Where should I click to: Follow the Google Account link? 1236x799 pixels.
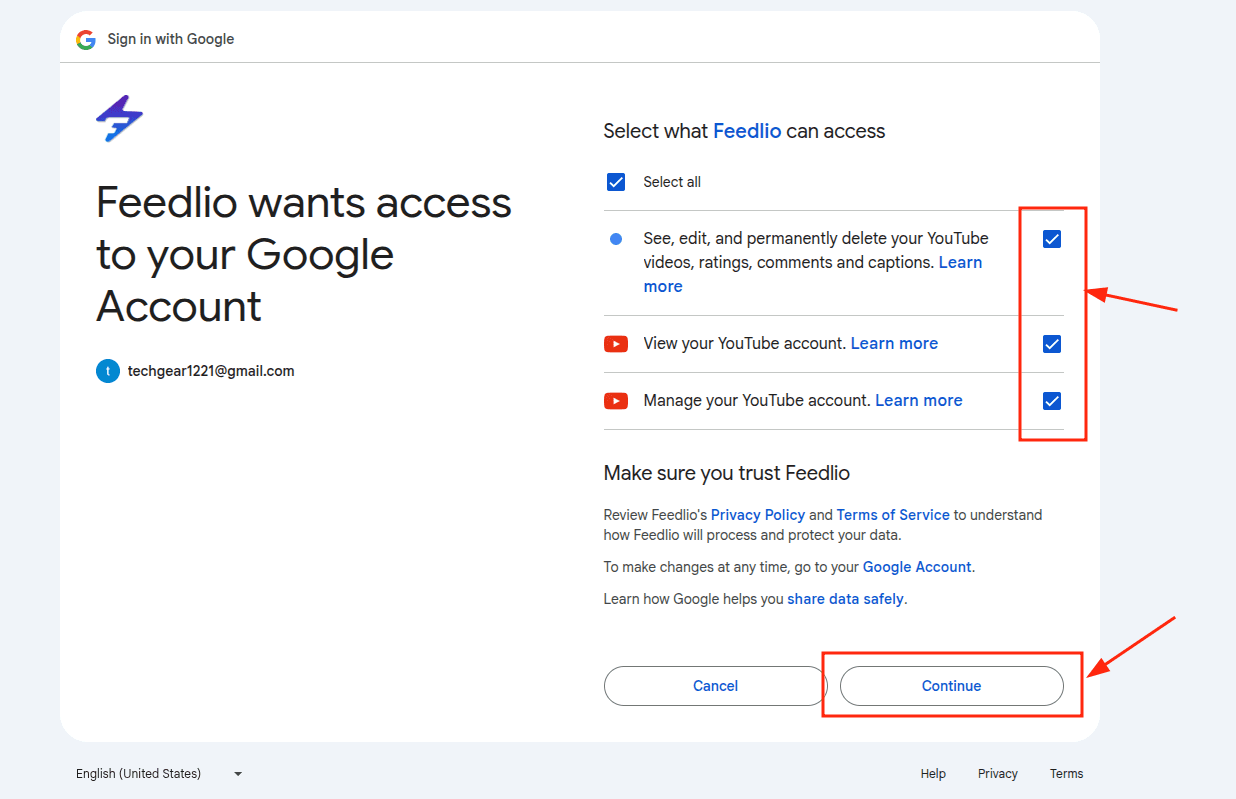916,567
